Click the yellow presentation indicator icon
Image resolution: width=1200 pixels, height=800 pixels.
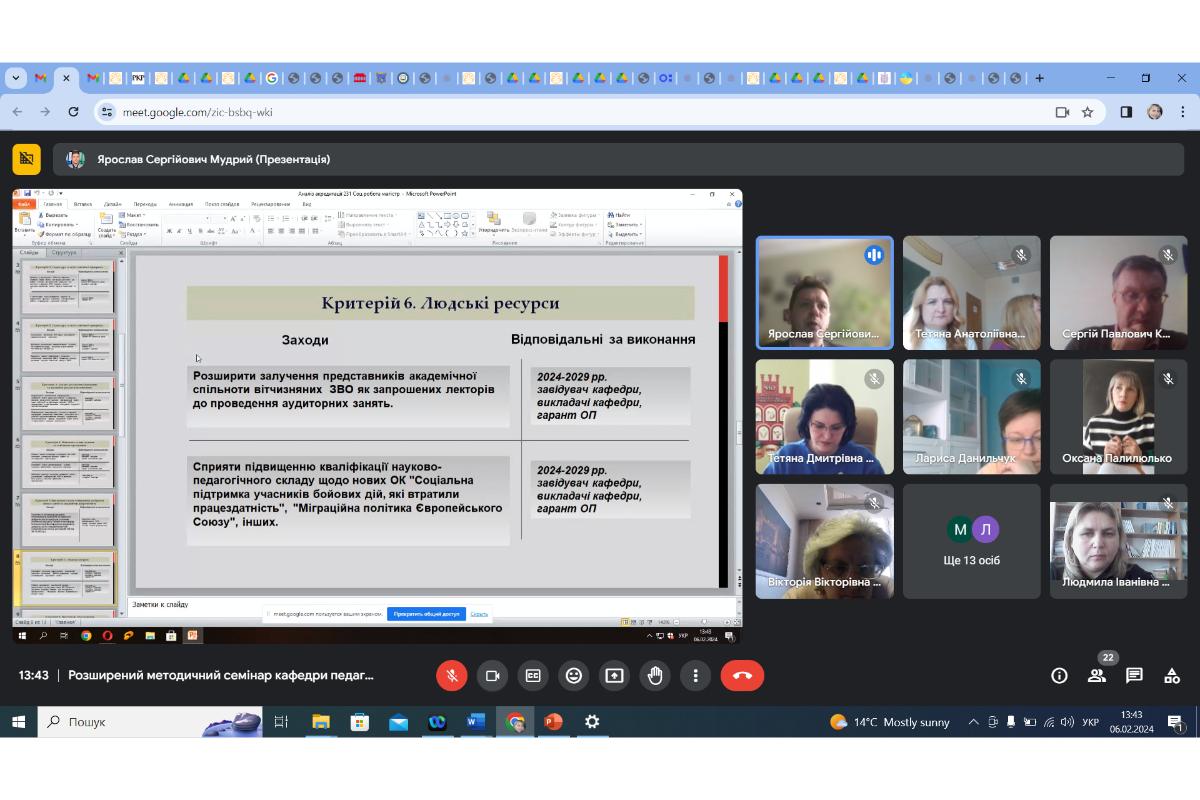(27, 159)
